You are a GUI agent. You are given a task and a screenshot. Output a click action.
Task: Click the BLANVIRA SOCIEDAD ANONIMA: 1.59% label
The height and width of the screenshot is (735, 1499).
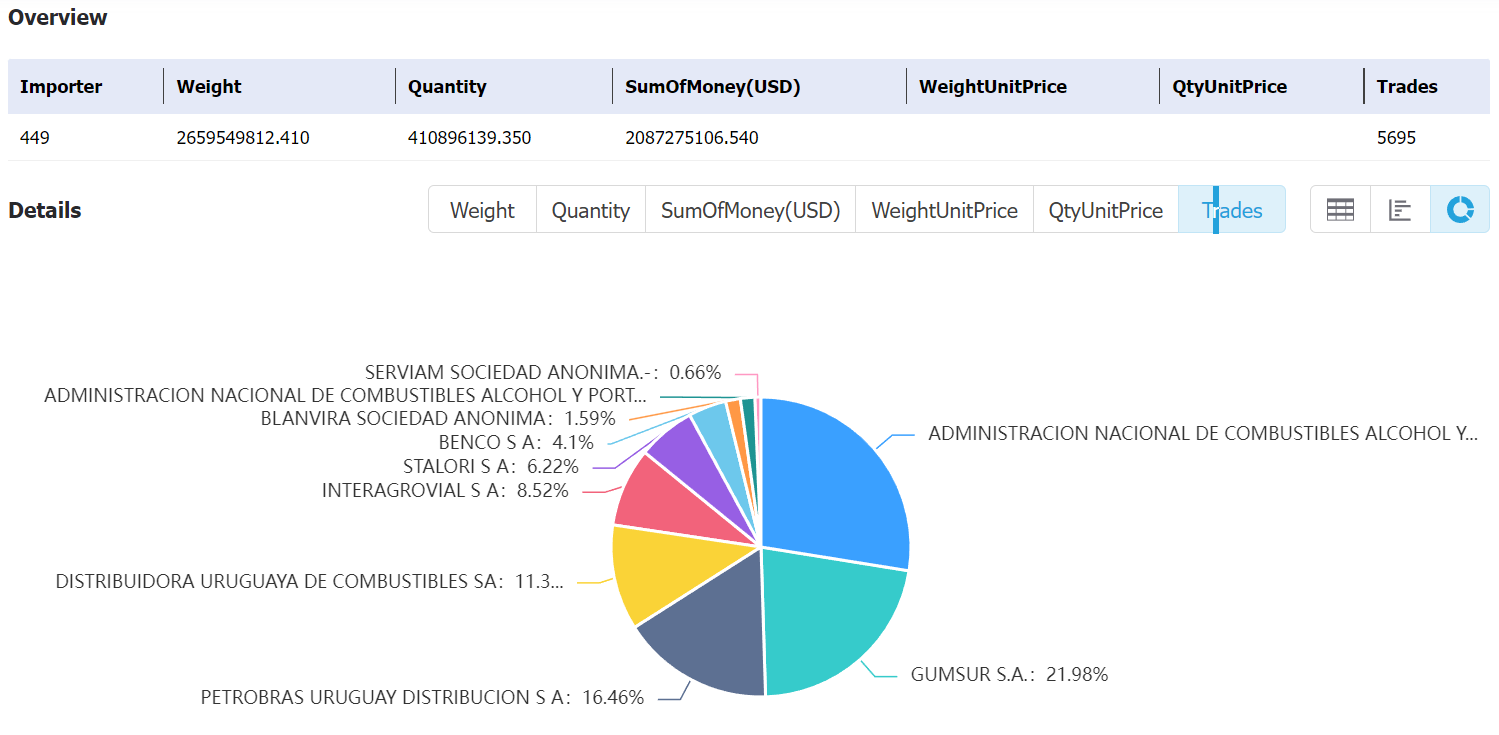[438, 418]
